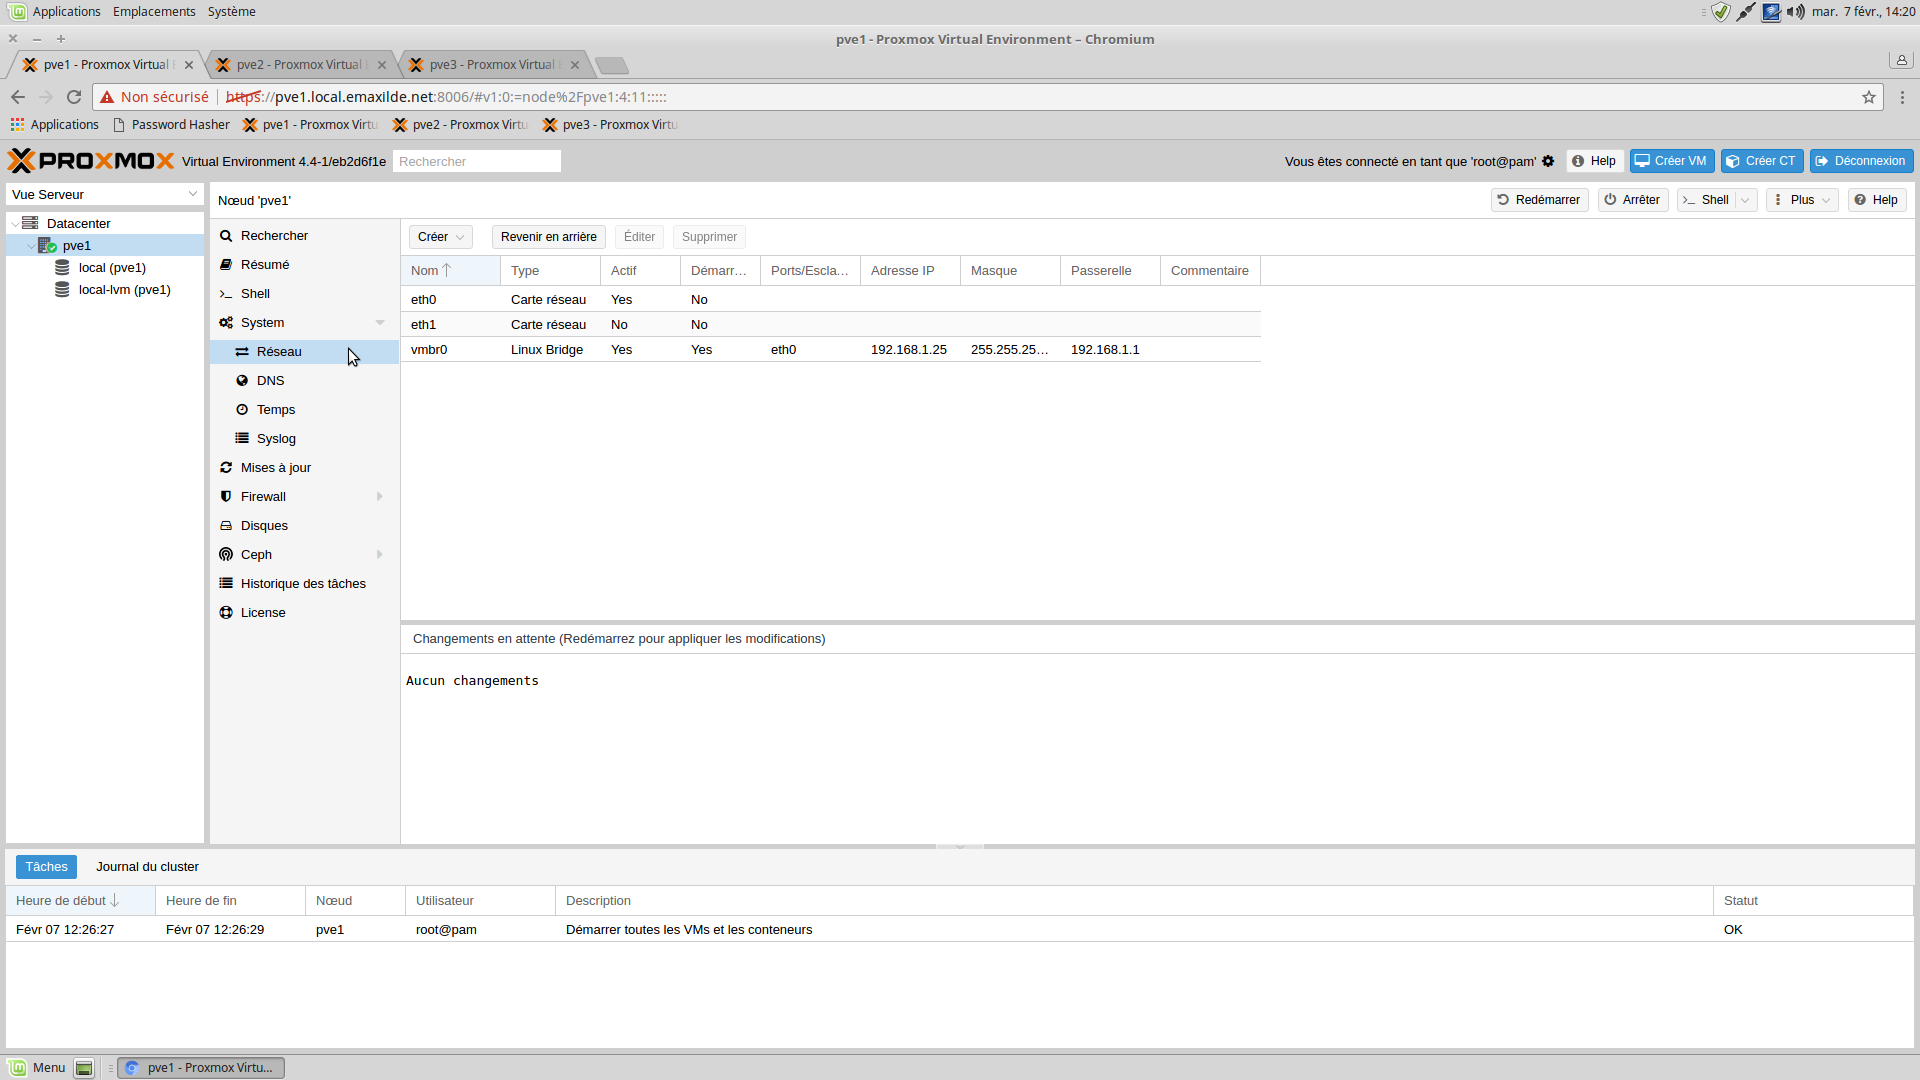Click the Password Hasher bookmark

pyautogui.click(x=171, y=125)
